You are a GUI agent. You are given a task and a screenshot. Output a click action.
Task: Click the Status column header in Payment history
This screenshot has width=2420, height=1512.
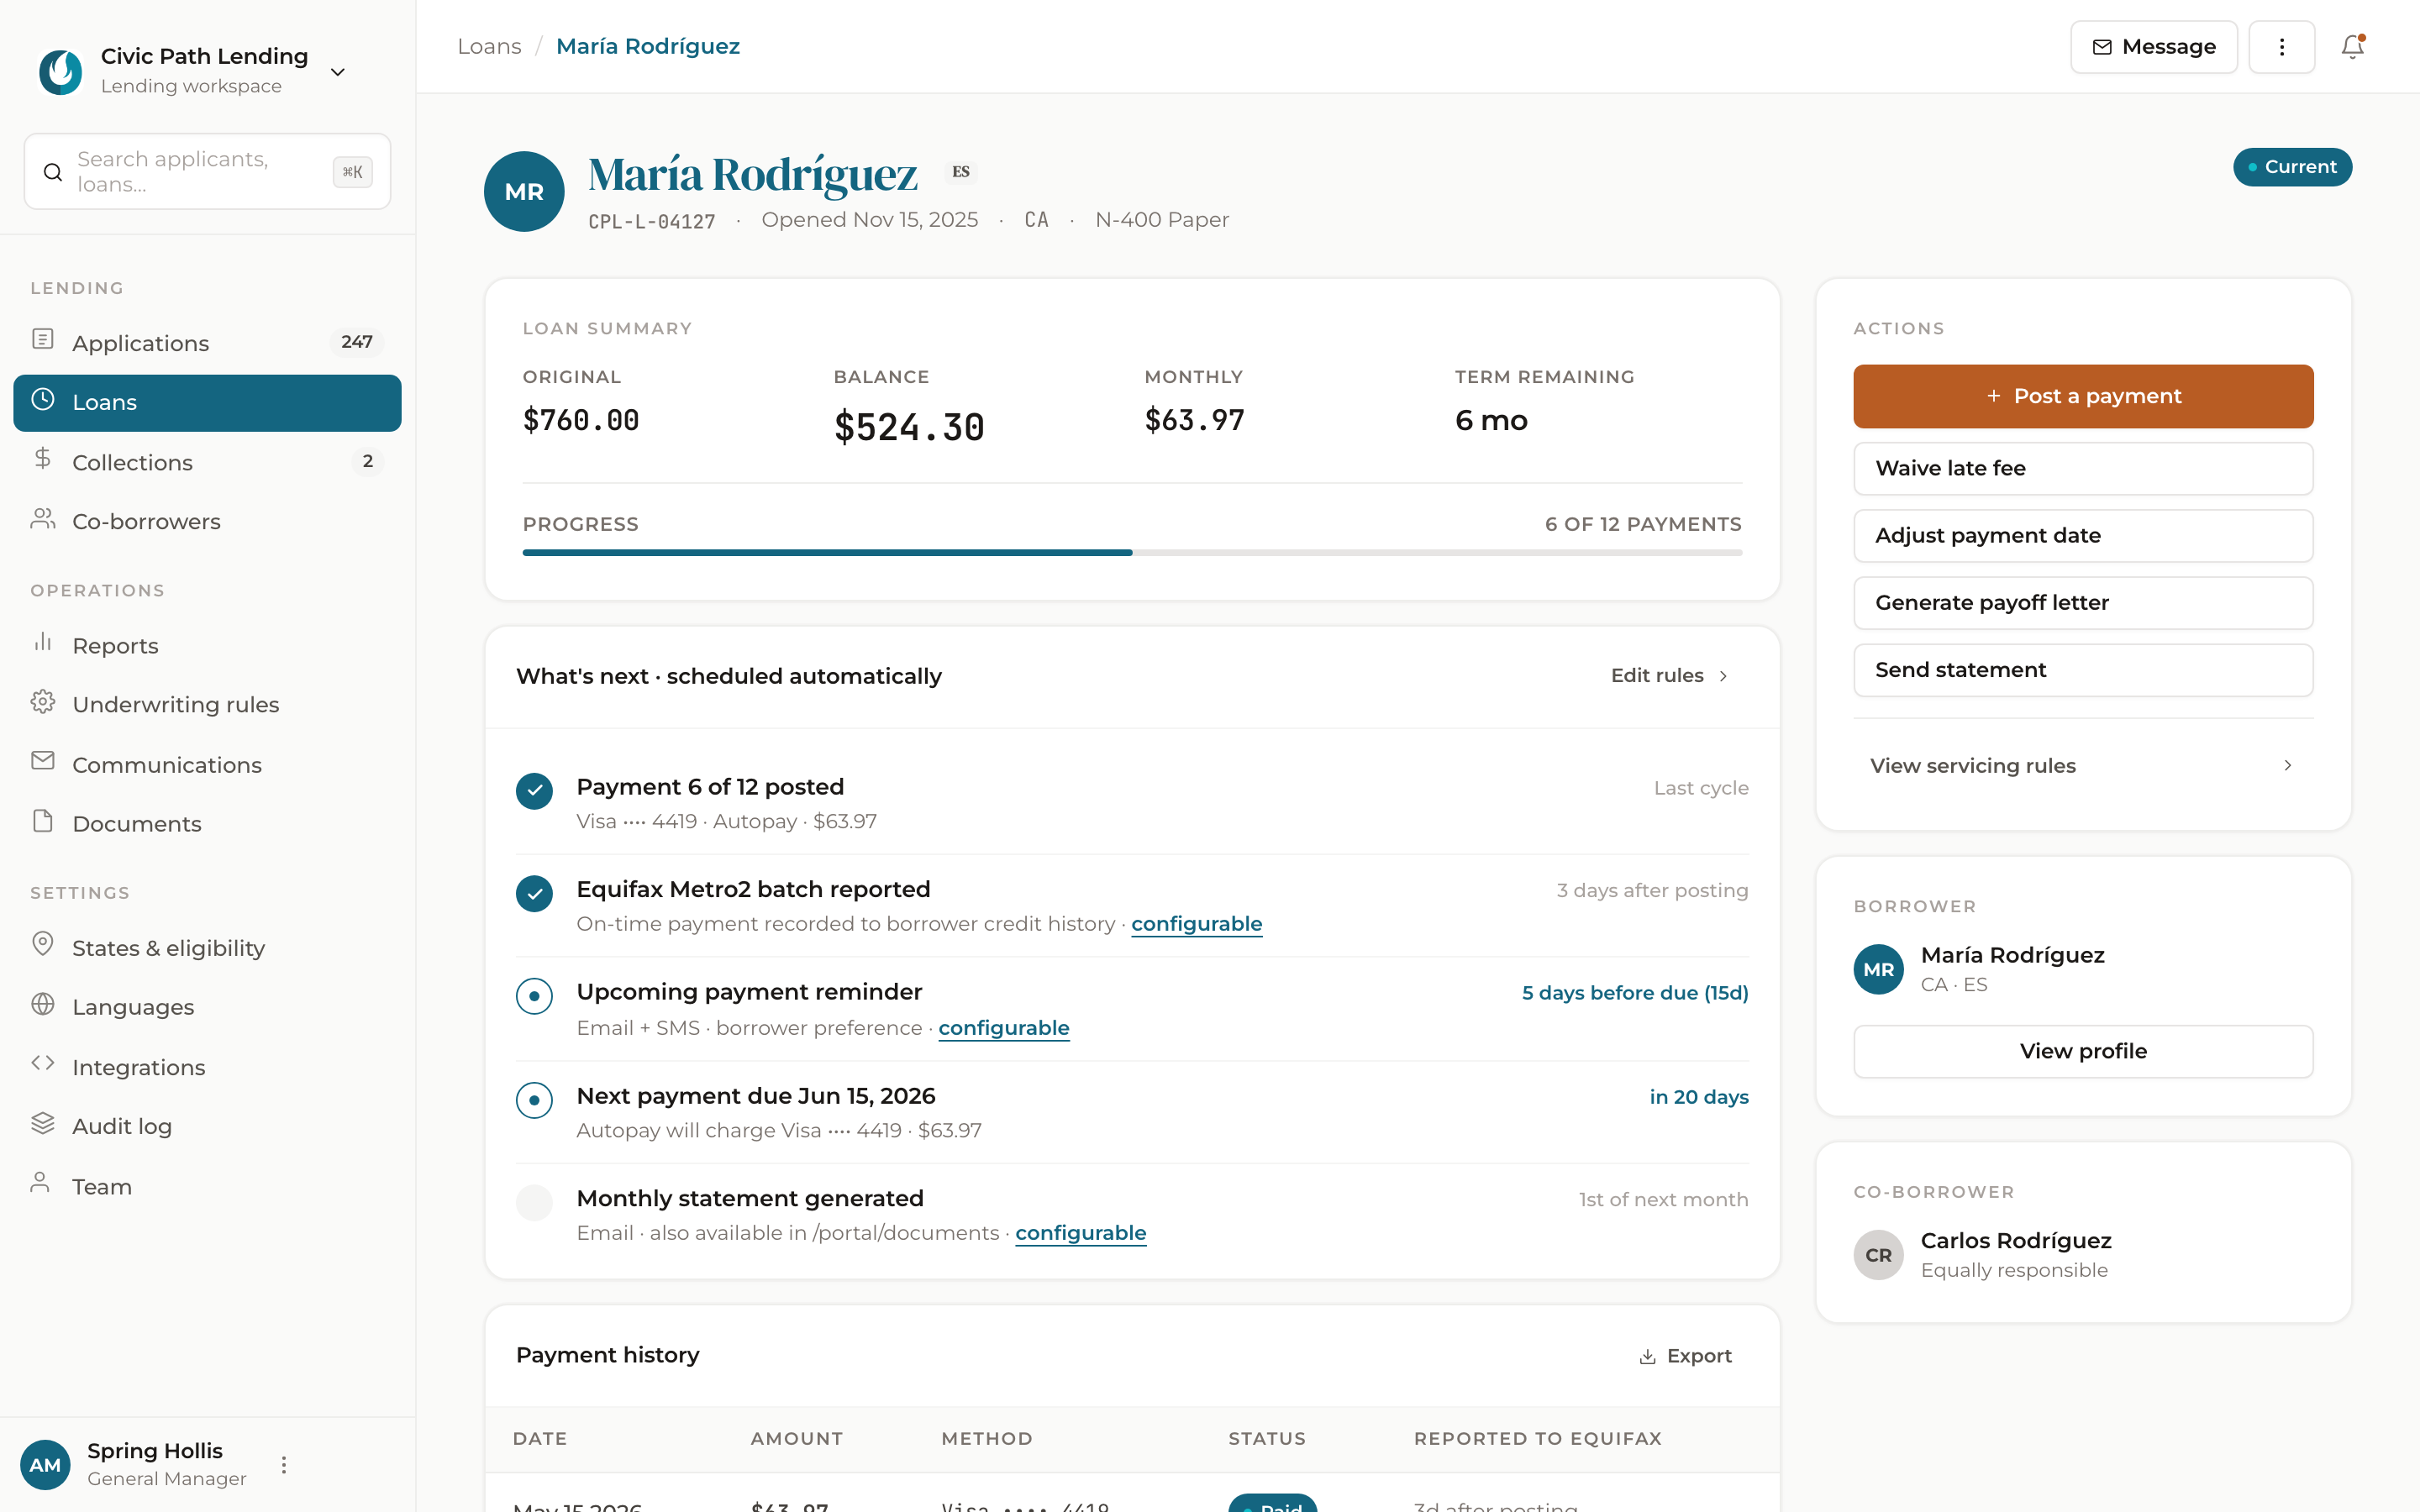pos(1267,1438)
